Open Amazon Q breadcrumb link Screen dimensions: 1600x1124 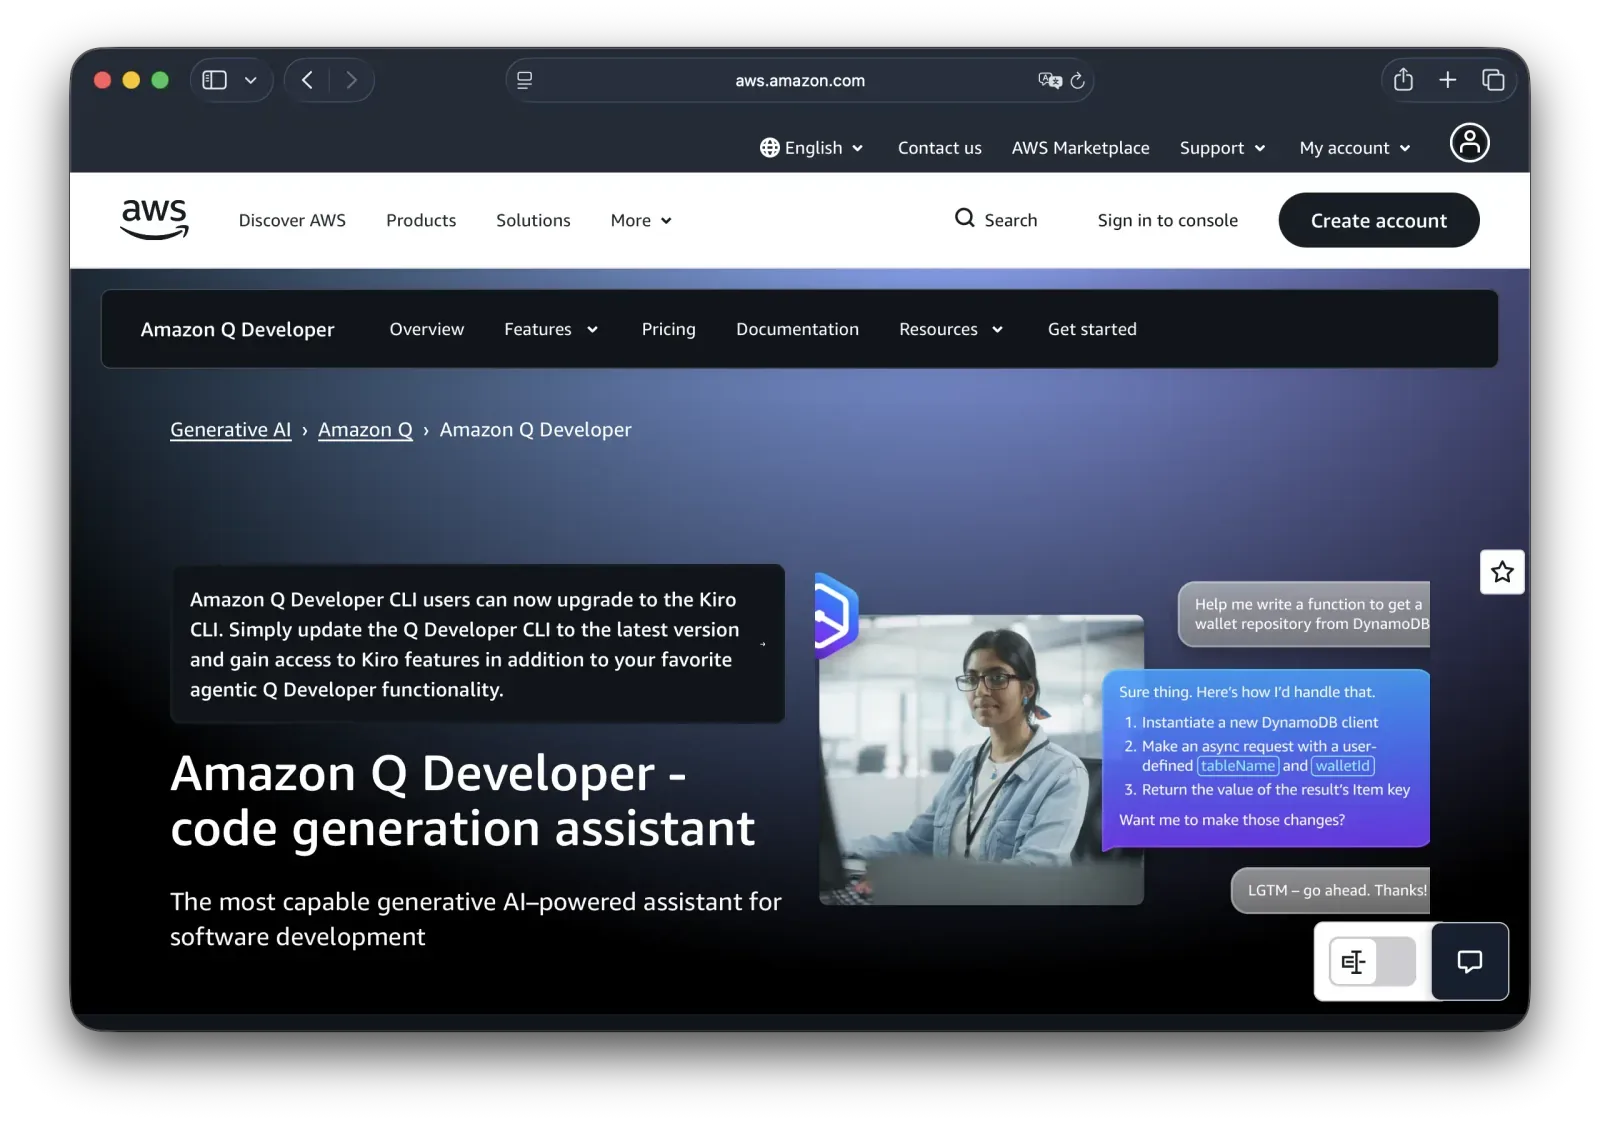point(365,430)
